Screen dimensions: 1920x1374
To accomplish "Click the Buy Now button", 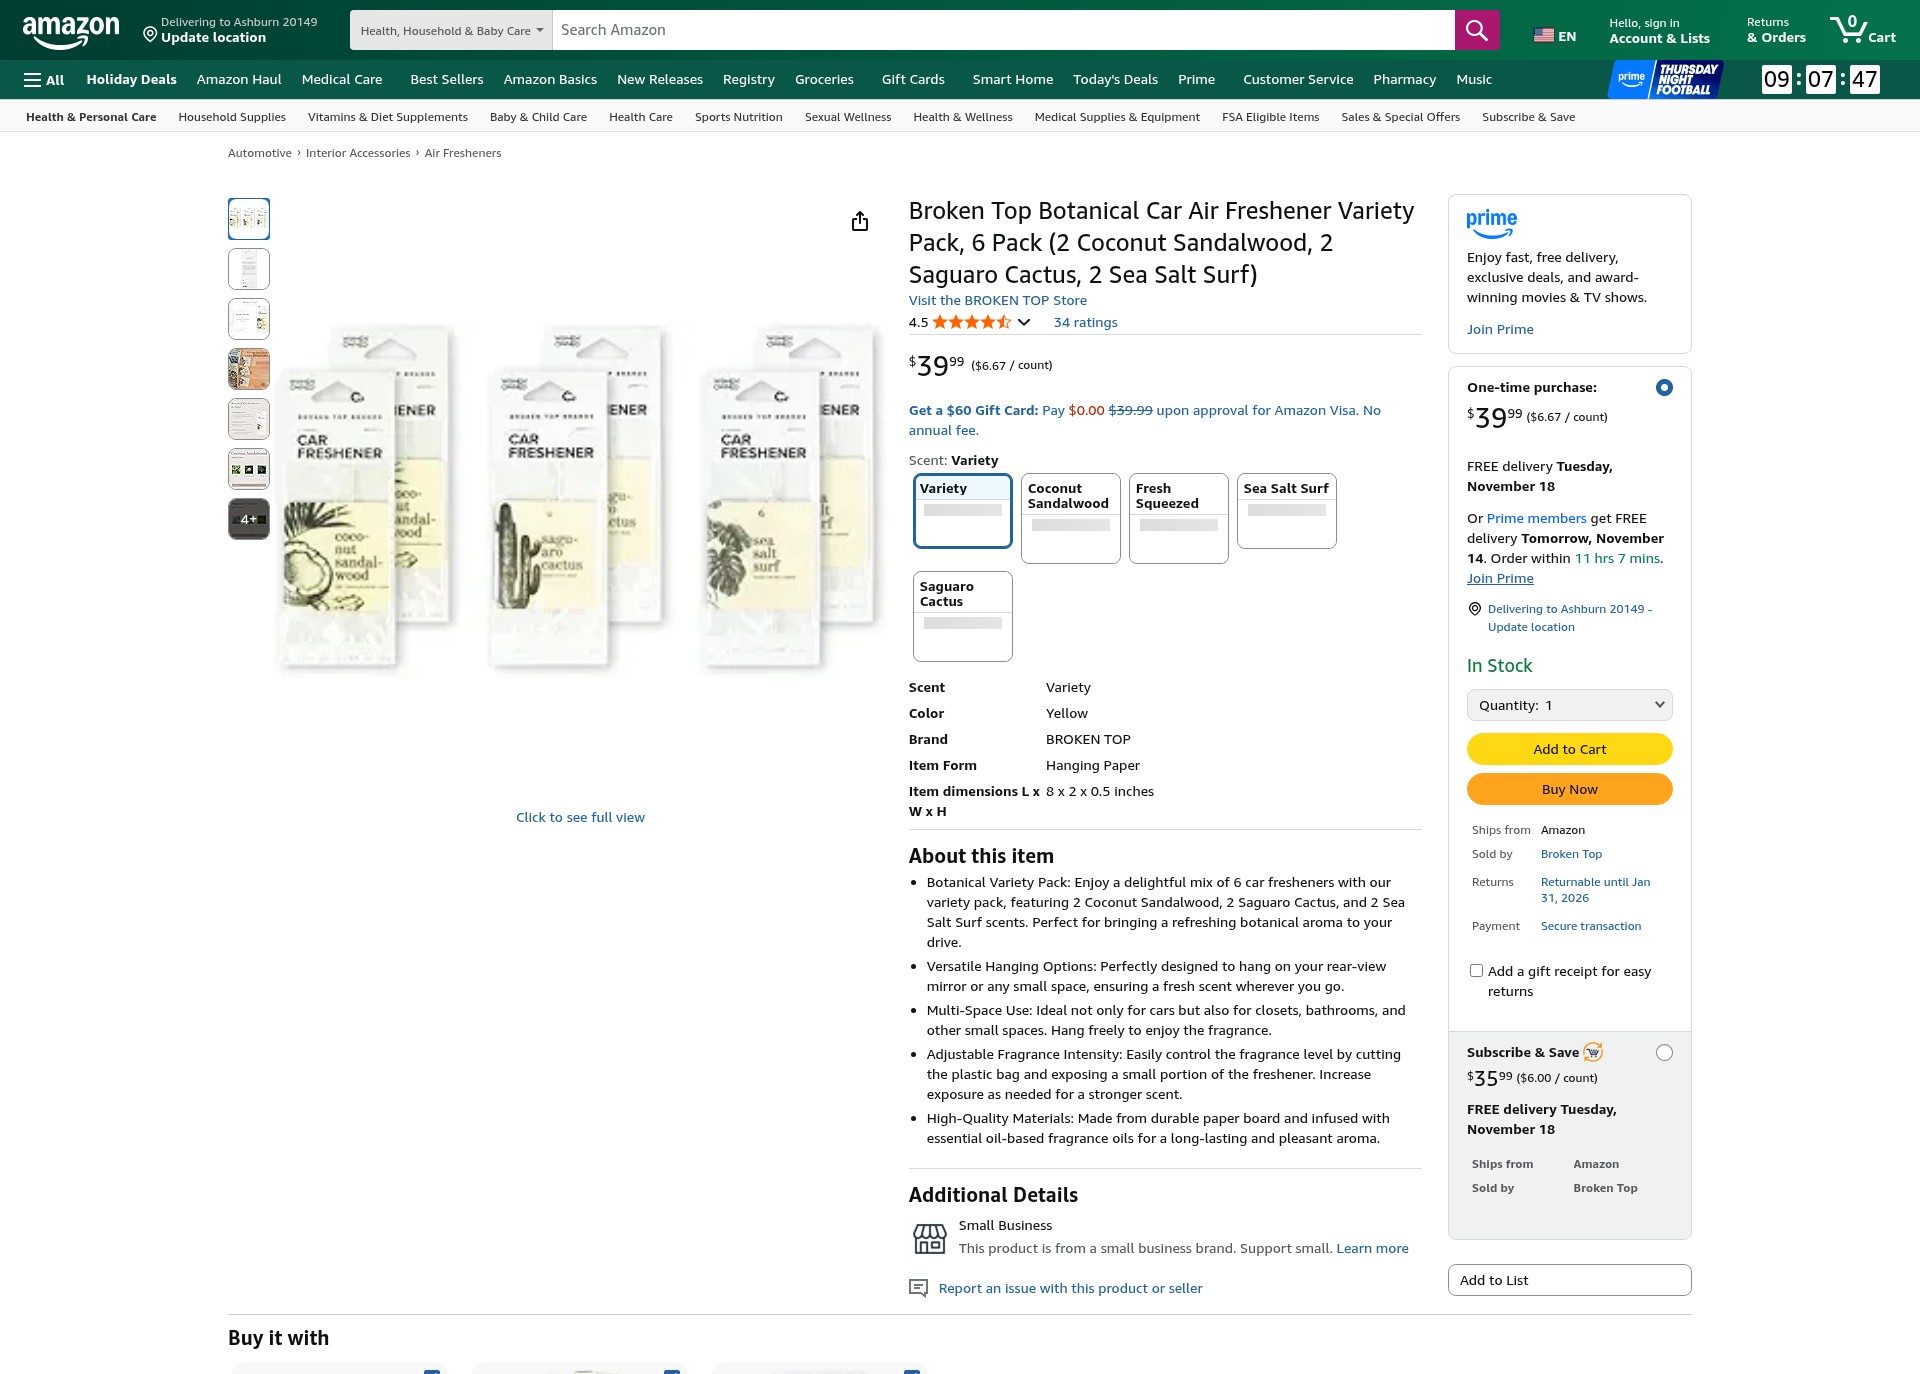I will point(1569,789).
